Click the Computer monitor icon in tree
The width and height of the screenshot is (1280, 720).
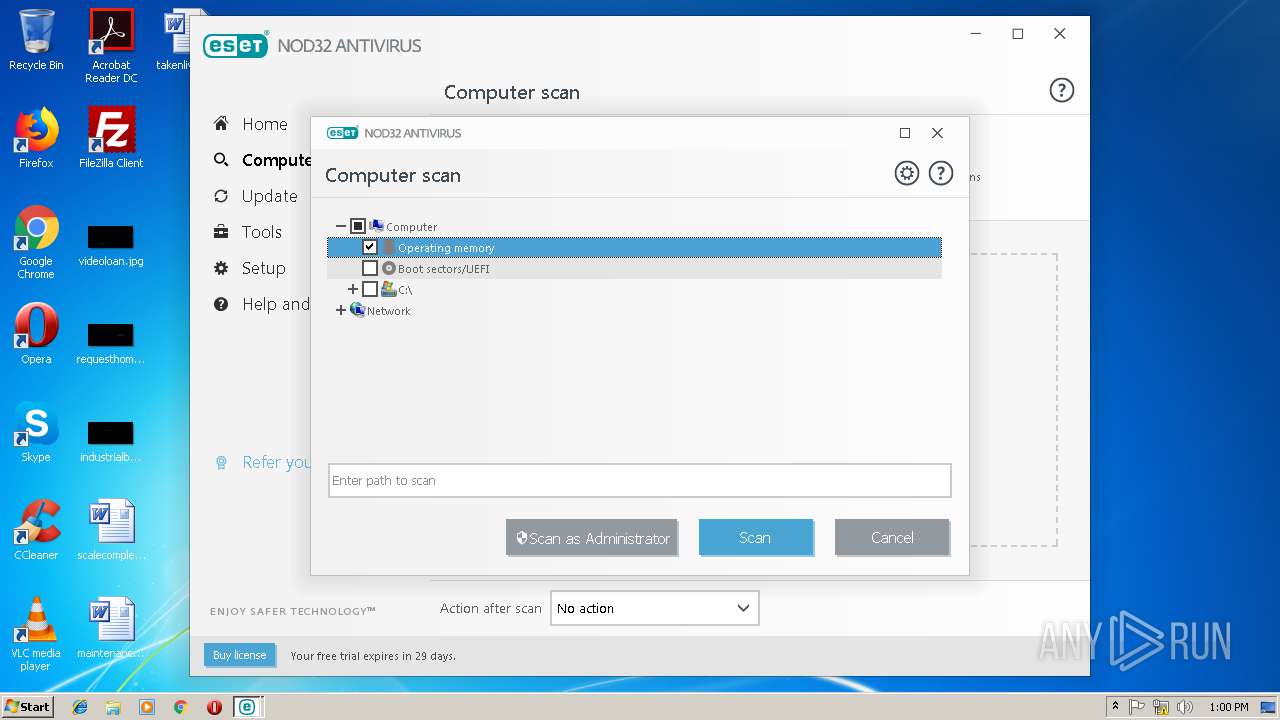(377, 226)
